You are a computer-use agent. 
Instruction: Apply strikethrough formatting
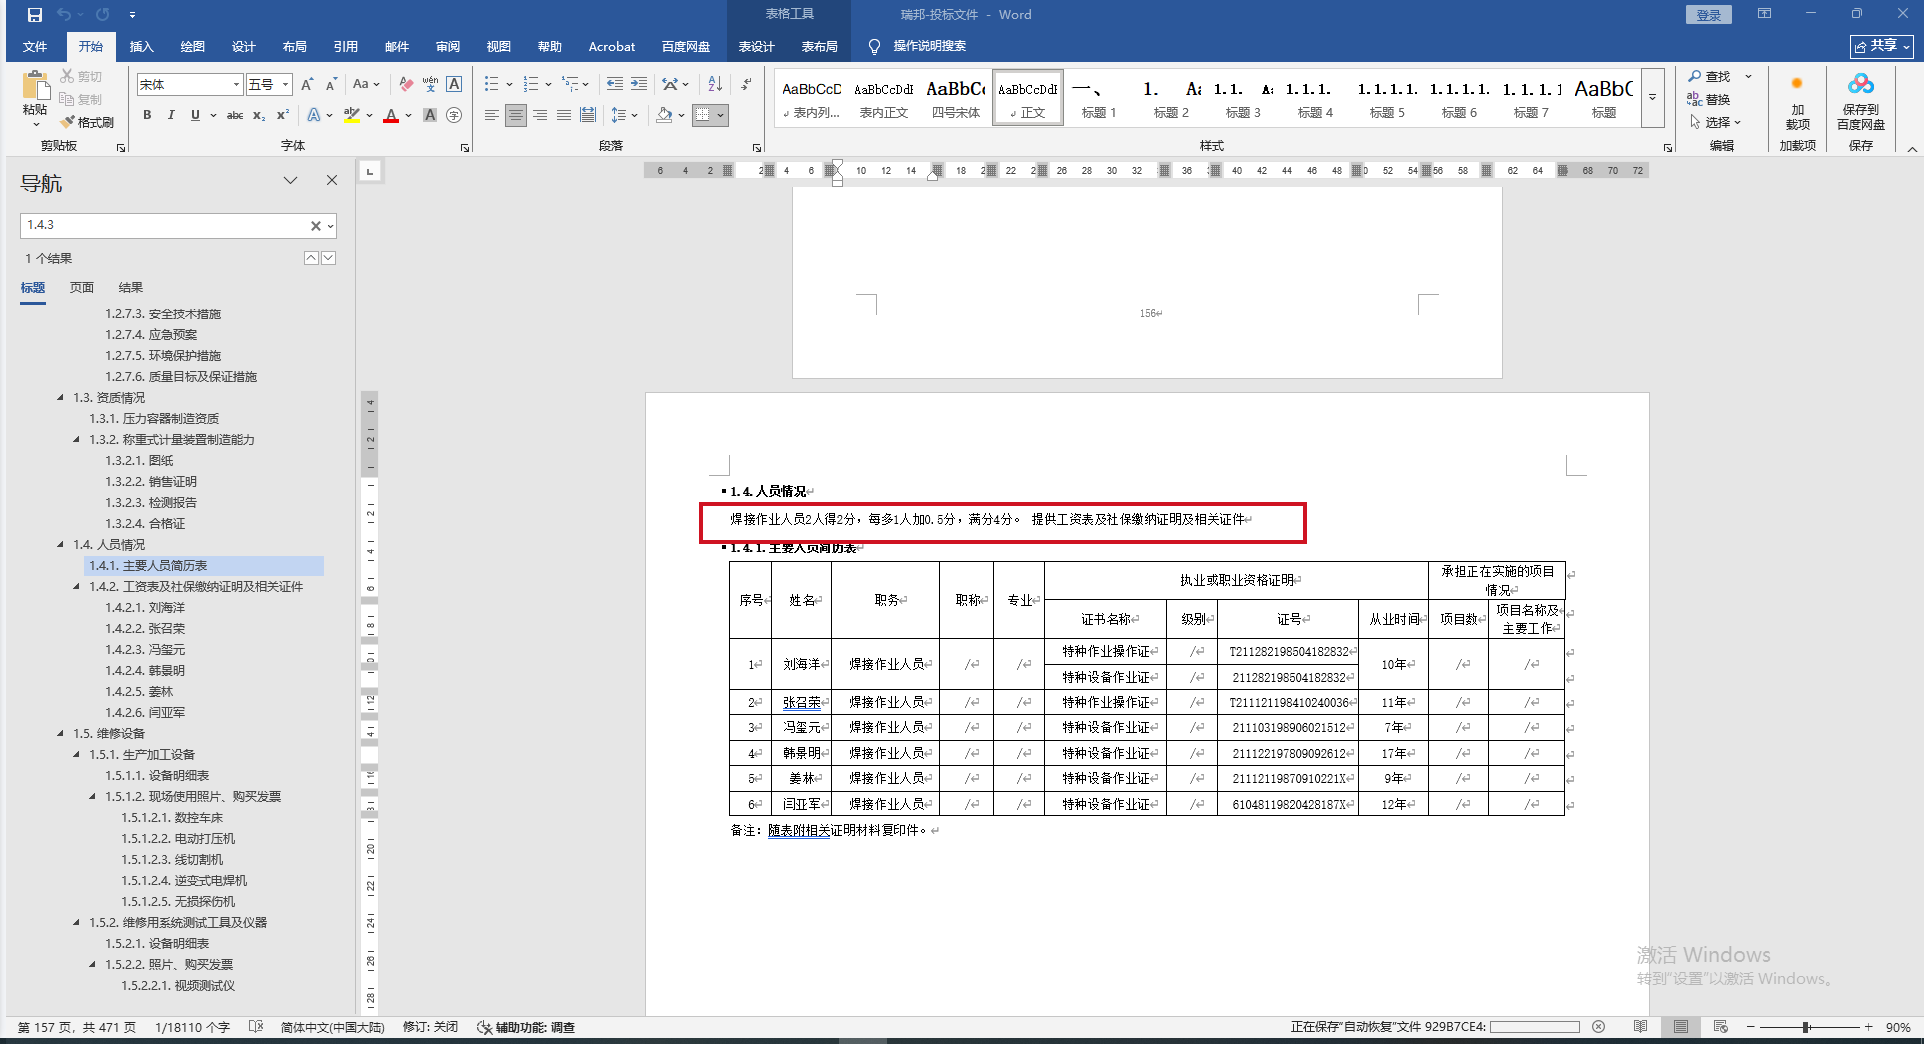[235, 115]
